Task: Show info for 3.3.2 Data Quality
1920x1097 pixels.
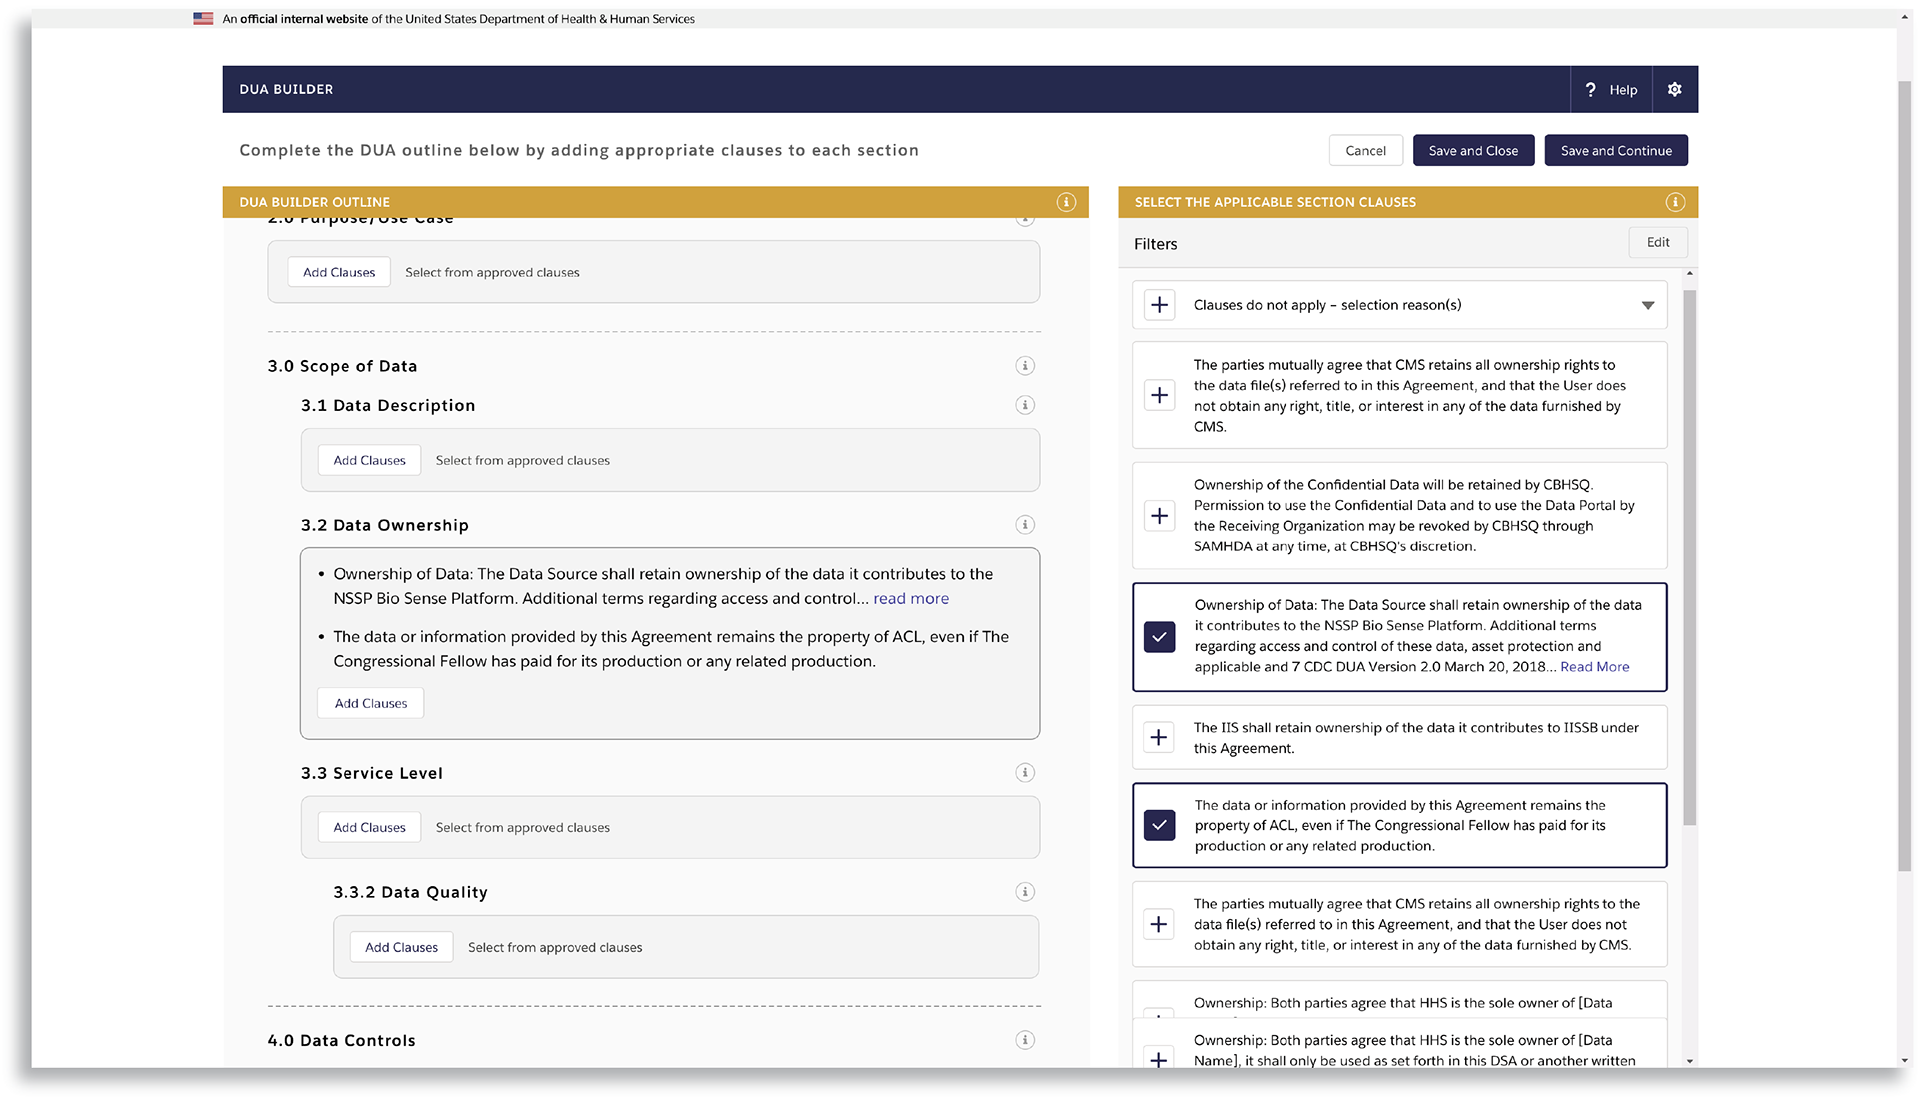Action: click(x=1025, y=892)
